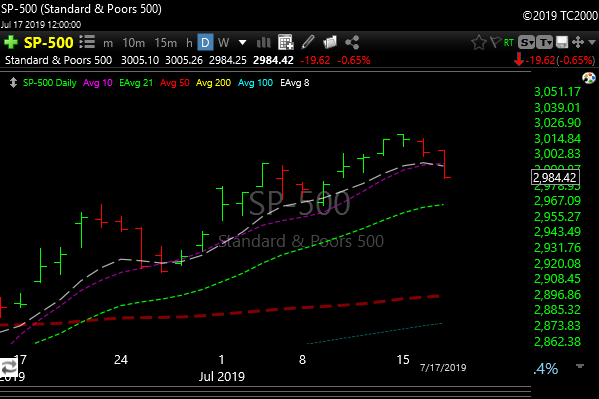Click the EAvg 8 indicator label
This screenshot has height=399, width=599.
(x=295, y=83)
